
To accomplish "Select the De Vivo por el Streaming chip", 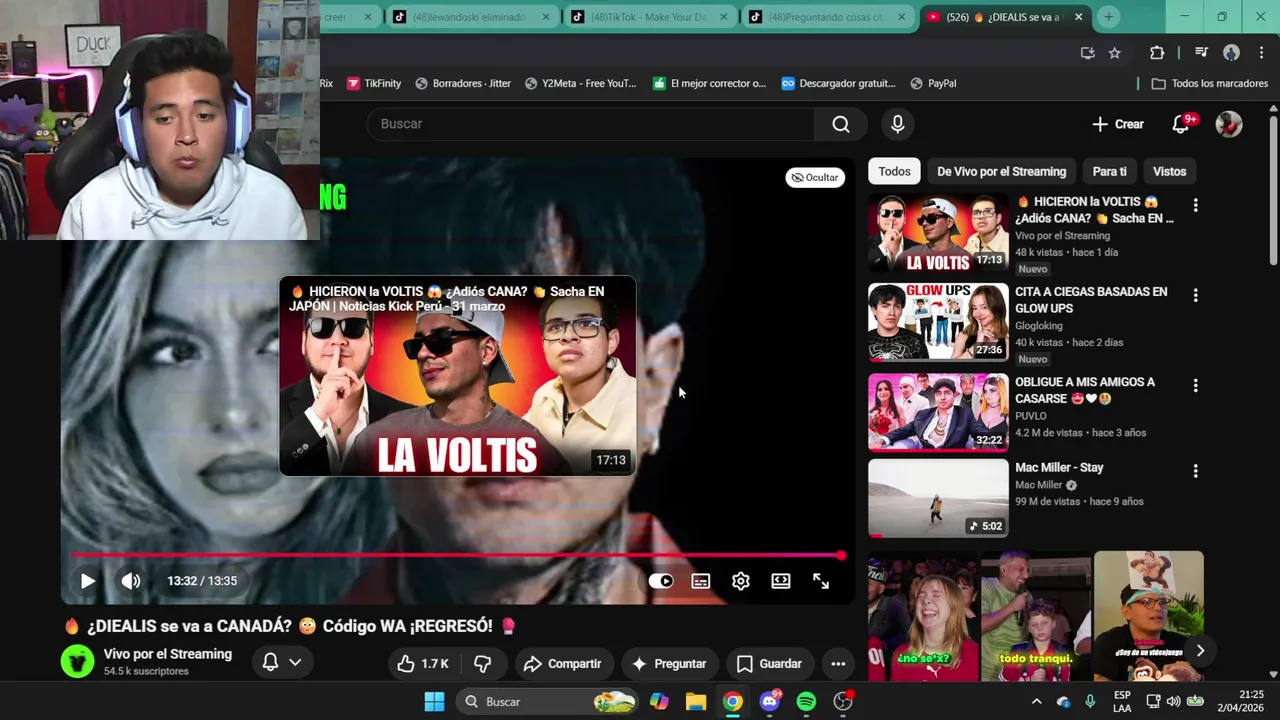I will click(1001, 172).
